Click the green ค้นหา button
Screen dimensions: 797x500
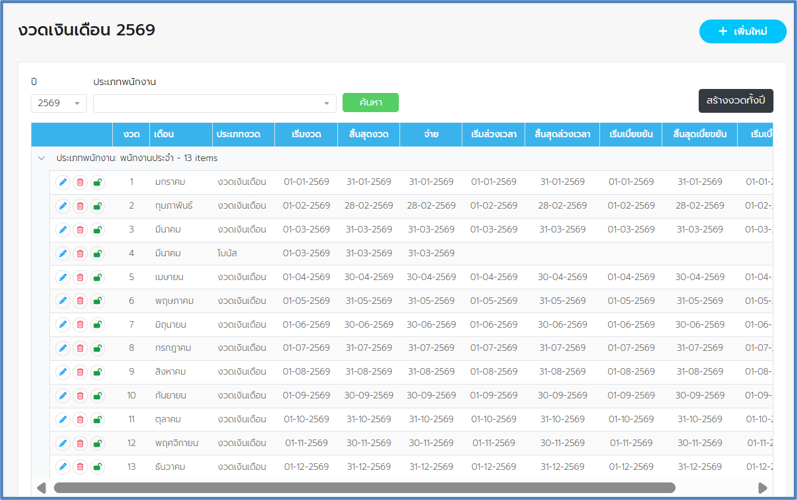371,103
